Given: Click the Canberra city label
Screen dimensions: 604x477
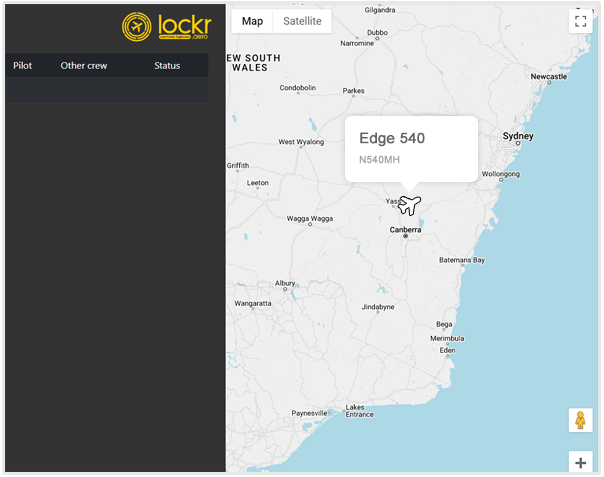Looking at the screenshot, I should point(405,230).
